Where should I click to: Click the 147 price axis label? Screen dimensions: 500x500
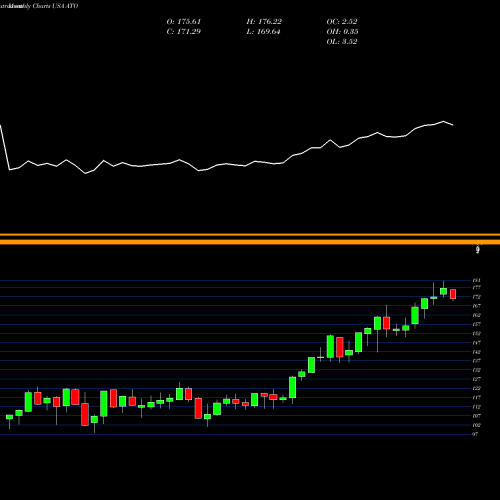(476, 343)
